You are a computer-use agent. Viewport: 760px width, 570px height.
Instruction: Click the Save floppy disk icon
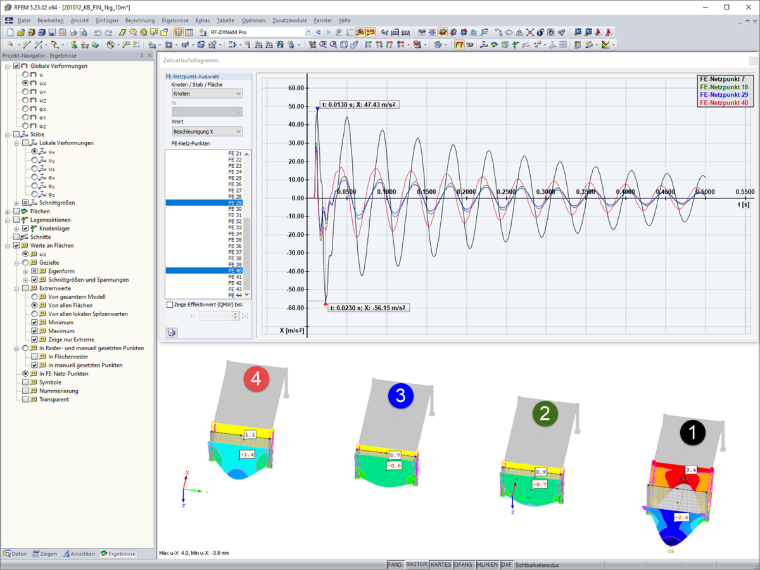(x=52, y=32)
